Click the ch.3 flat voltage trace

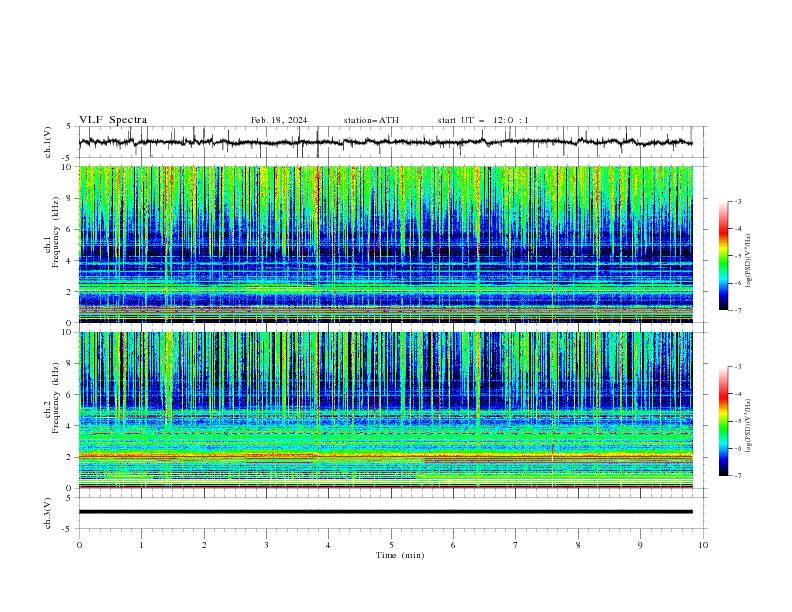(x=385, y=512)
